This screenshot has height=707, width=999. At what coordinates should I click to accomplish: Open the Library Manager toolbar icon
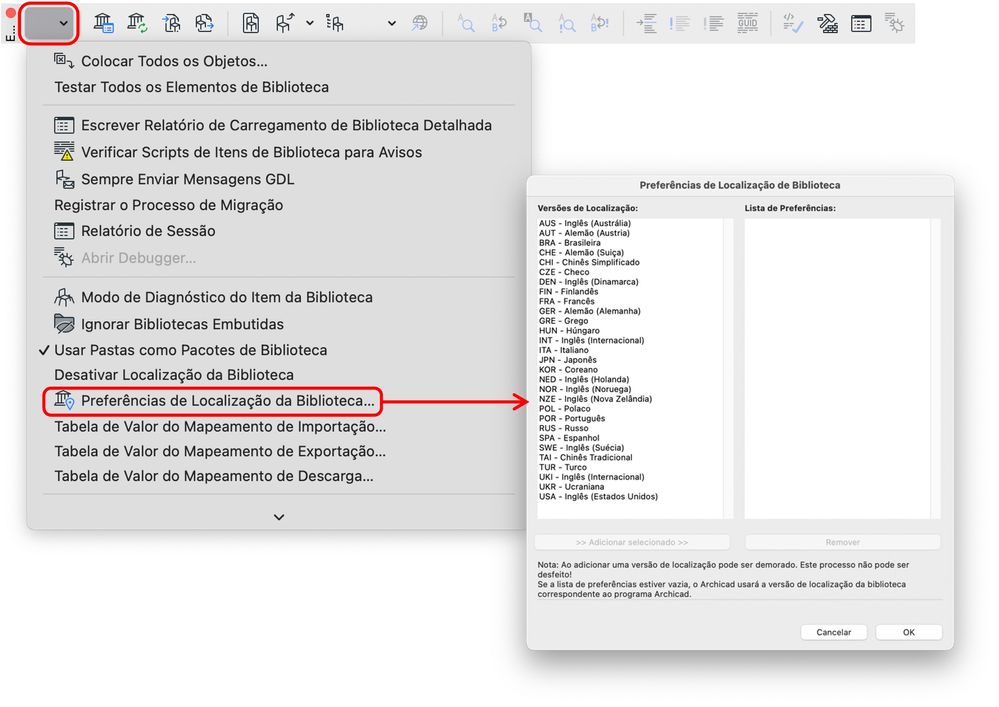104,24
